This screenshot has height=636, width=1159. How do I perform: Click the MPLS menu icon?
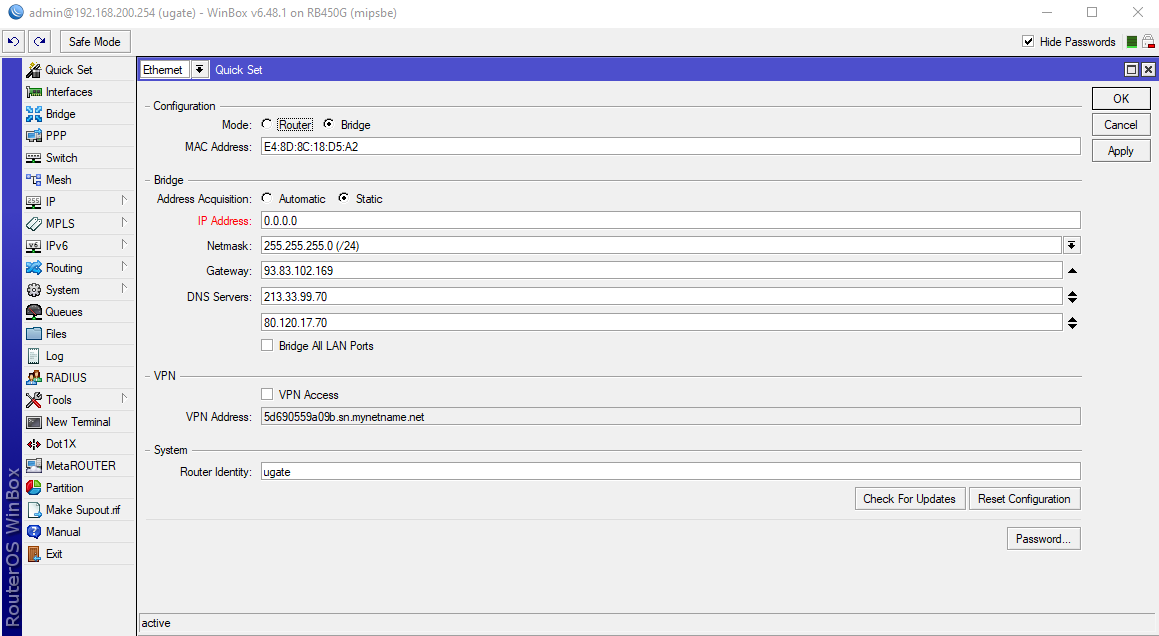(34, 223)
